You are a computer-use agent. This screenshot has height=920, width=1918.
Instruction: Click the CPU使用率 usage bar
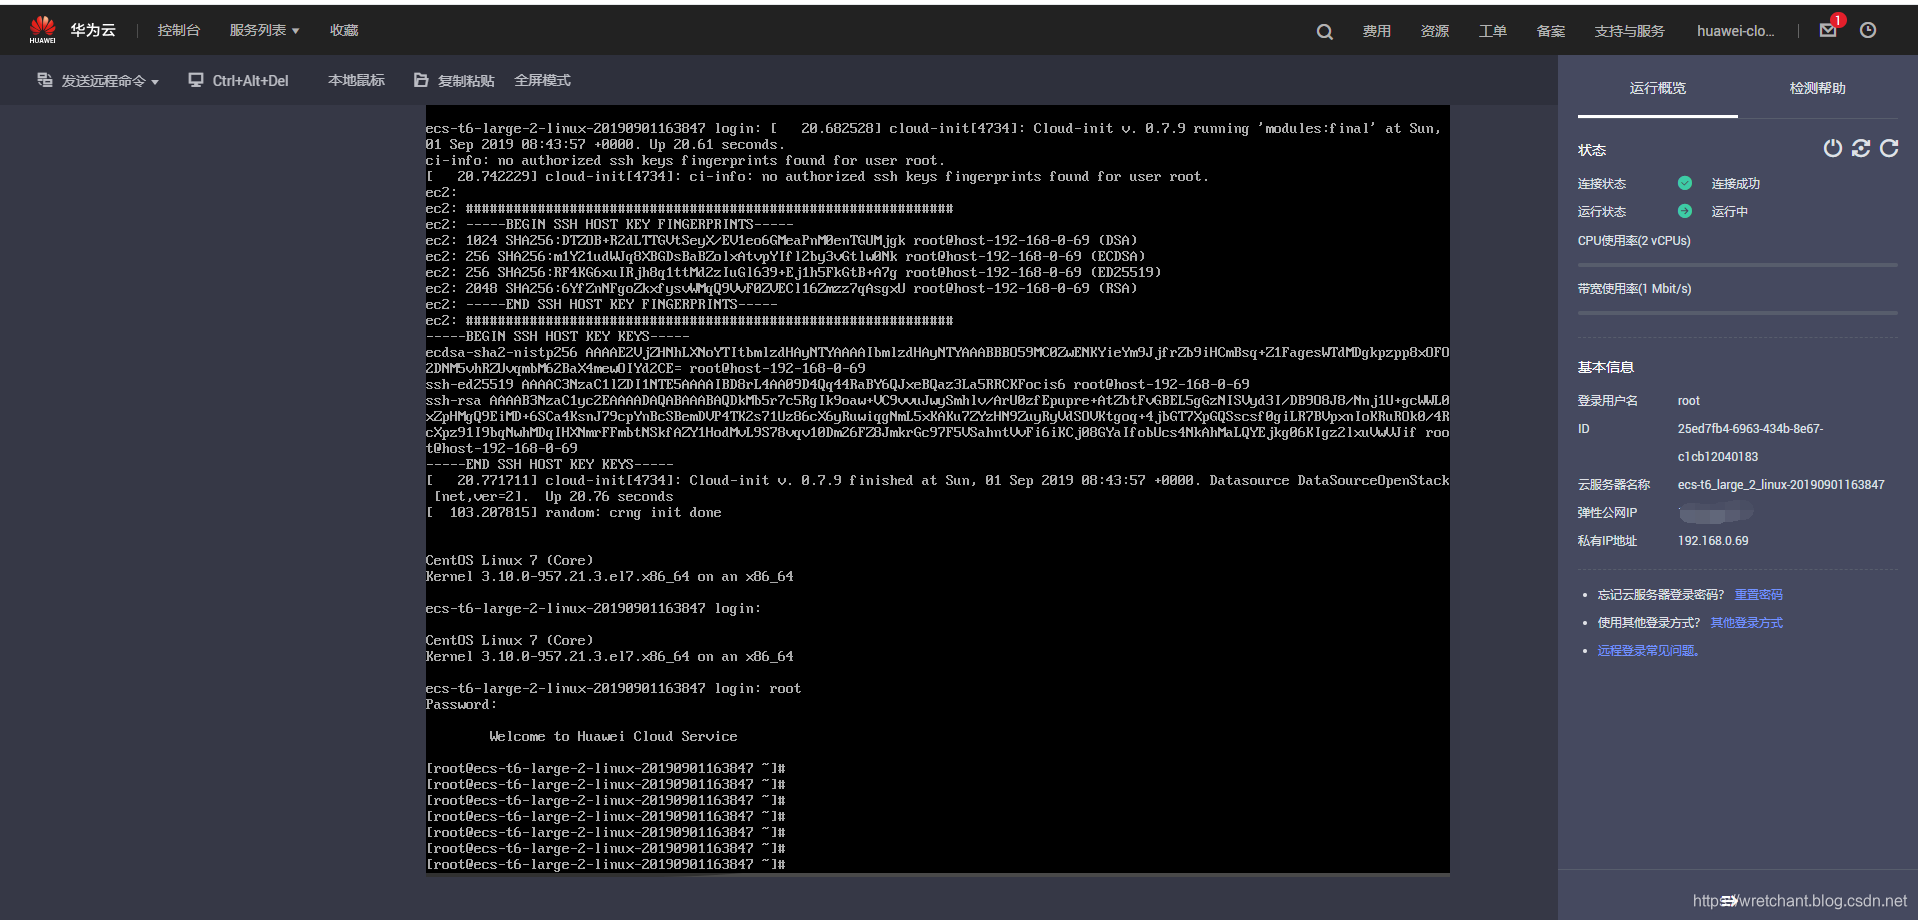pyautogui.click(x=1737, y=265)
